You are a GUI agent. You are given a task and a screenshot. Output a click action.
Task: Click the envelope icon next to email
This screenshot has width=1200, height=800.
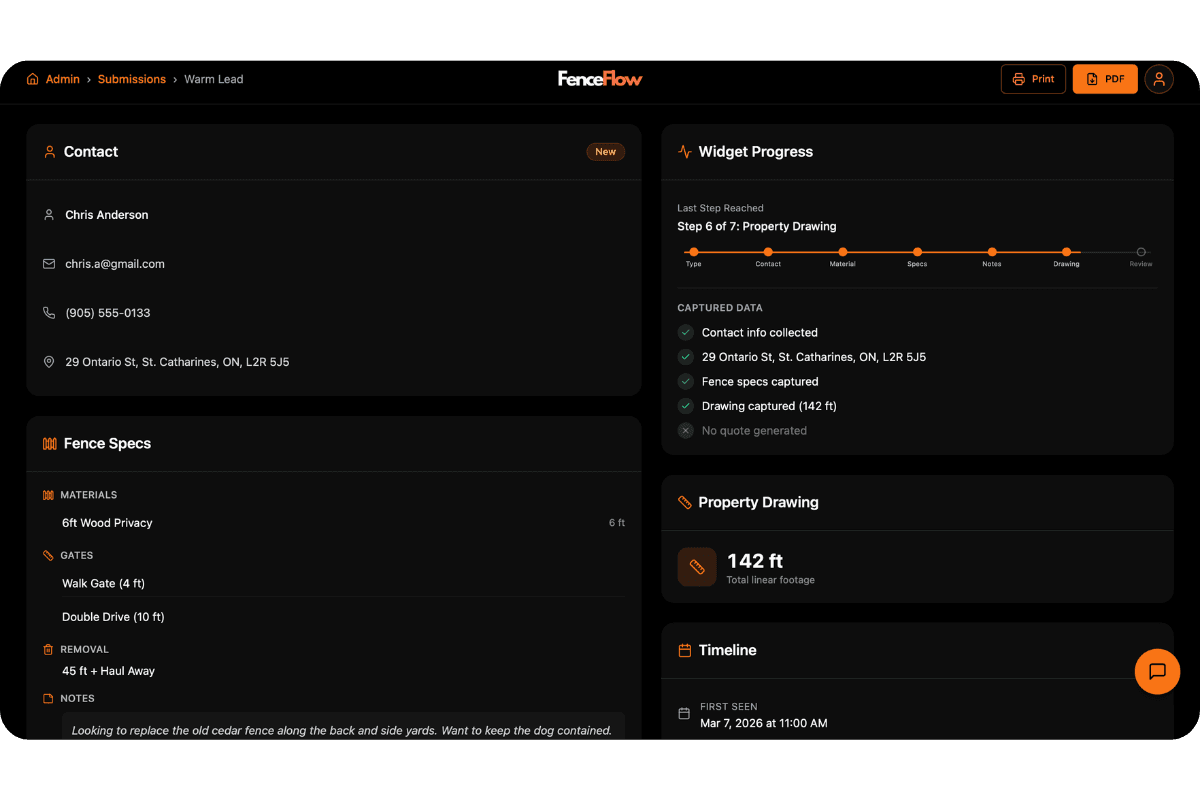point(49,264)
